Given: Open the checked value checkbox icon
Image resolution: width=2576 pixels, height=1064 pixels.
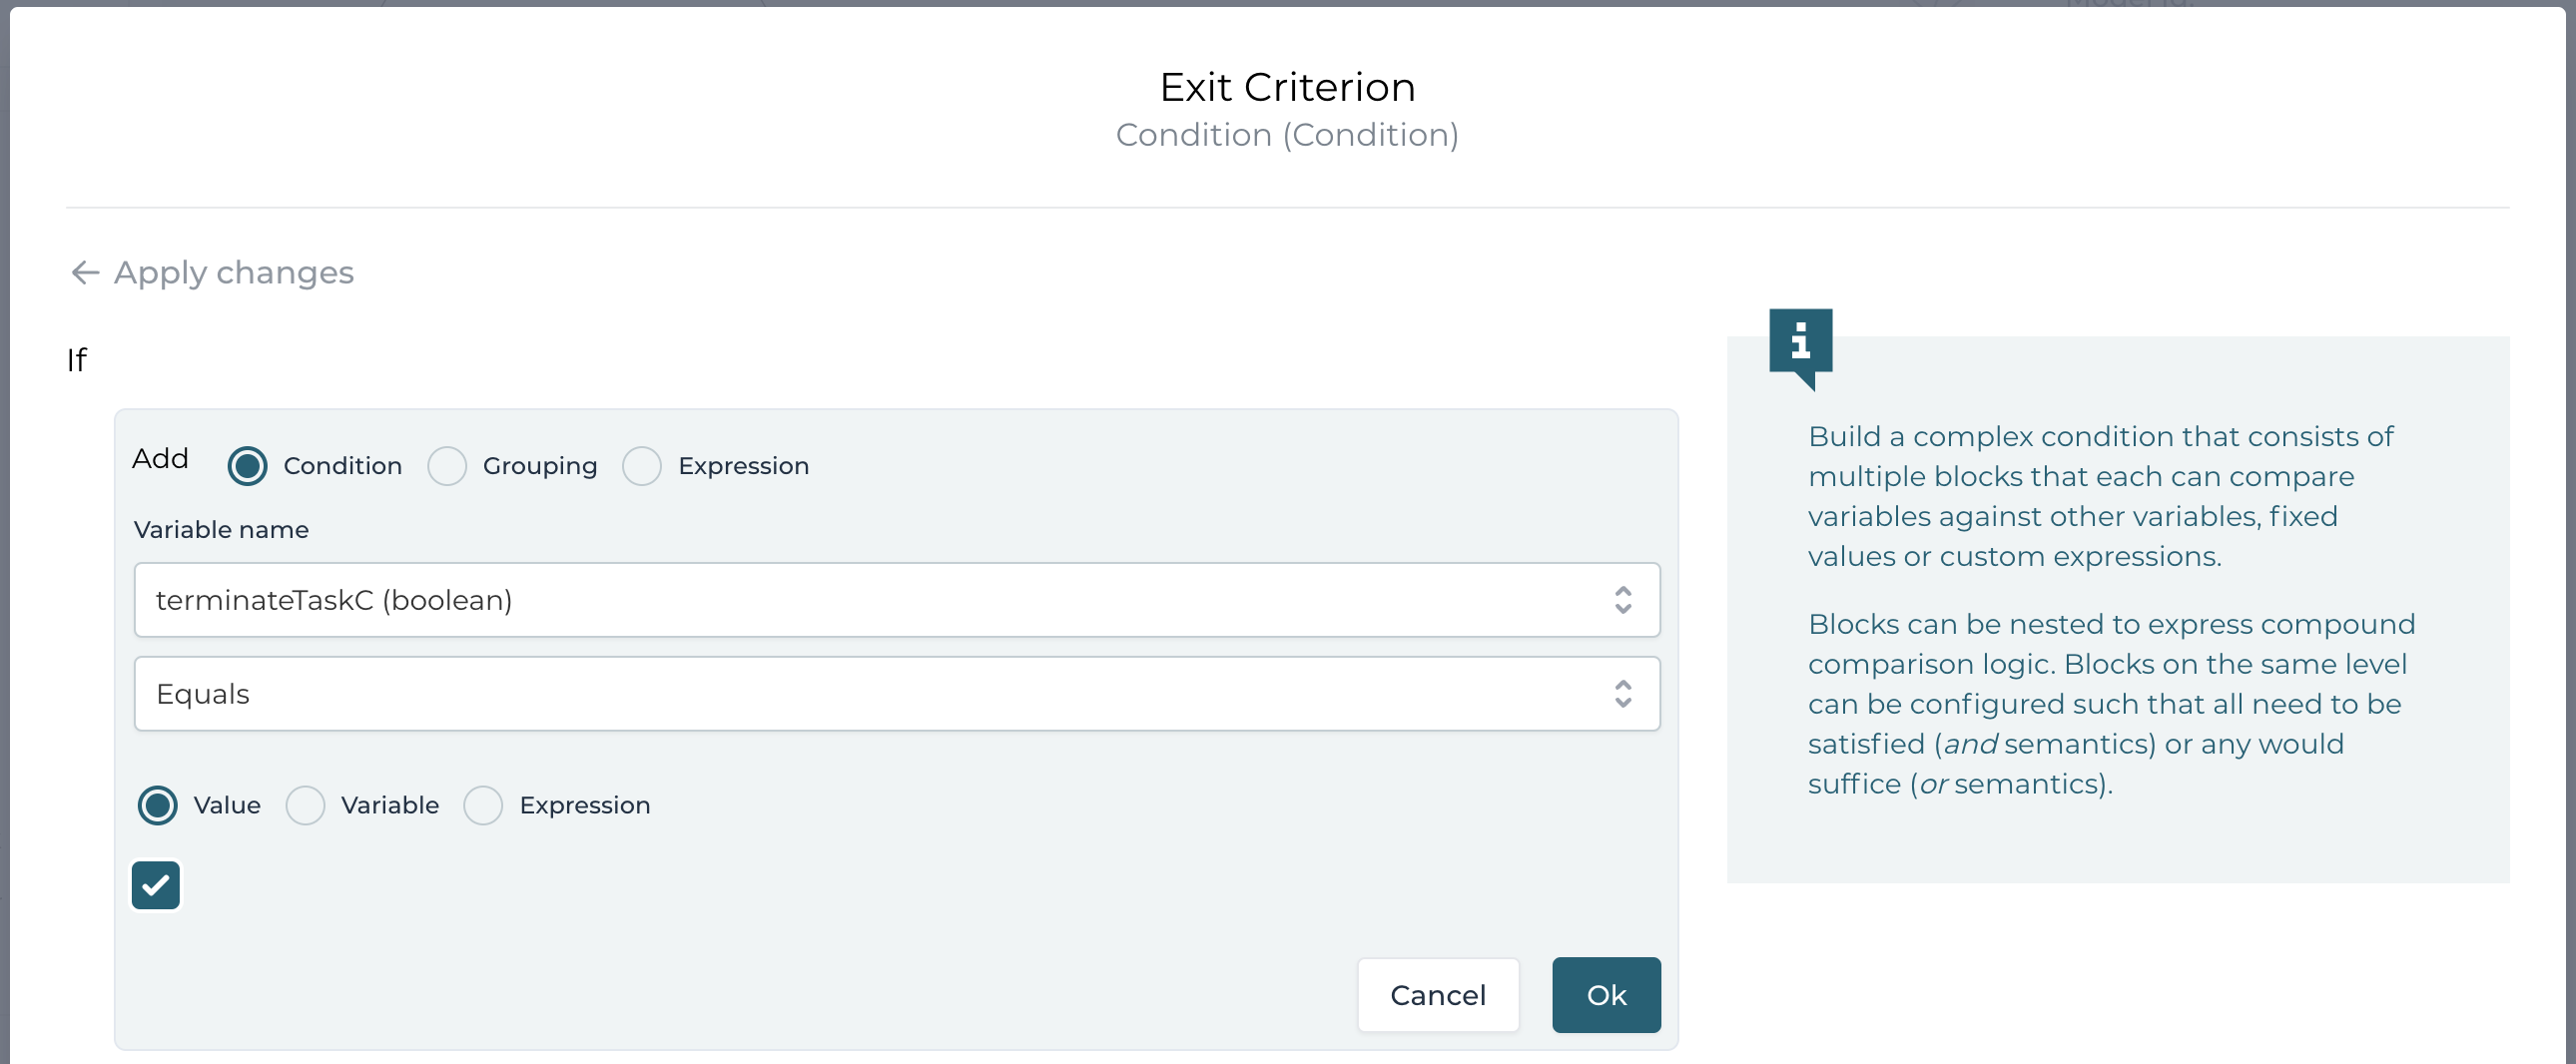Looking at the screenshot, I should click(156, 885).
